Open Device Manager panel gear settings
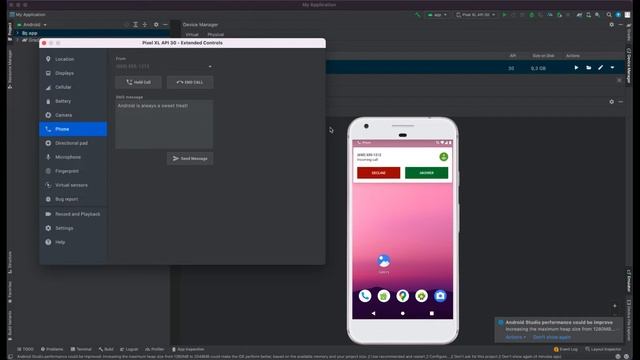The image size is (640, 360). tap(611, 24)
